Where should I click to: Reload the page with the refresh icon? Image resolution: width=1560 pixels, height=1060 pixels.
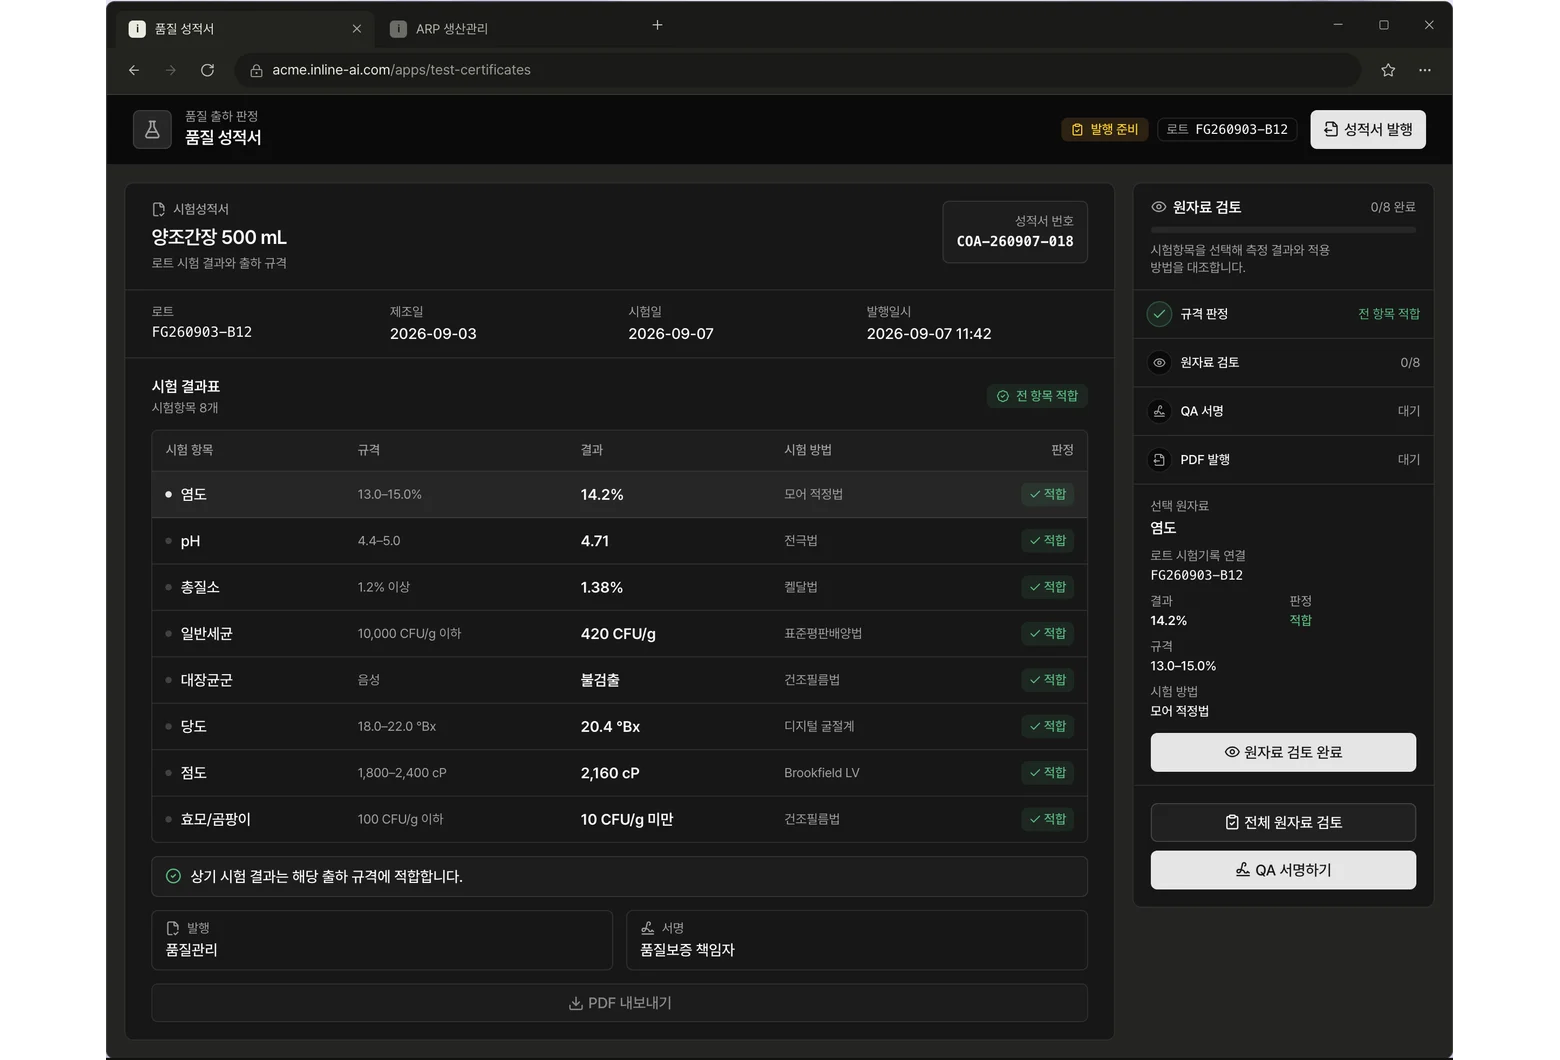pyautogui.click(x=207, y=70)
